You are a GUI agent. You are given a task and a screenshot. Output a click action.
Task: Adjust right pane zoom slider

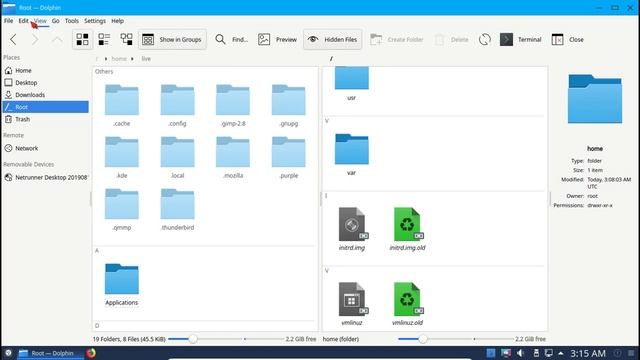423,339
